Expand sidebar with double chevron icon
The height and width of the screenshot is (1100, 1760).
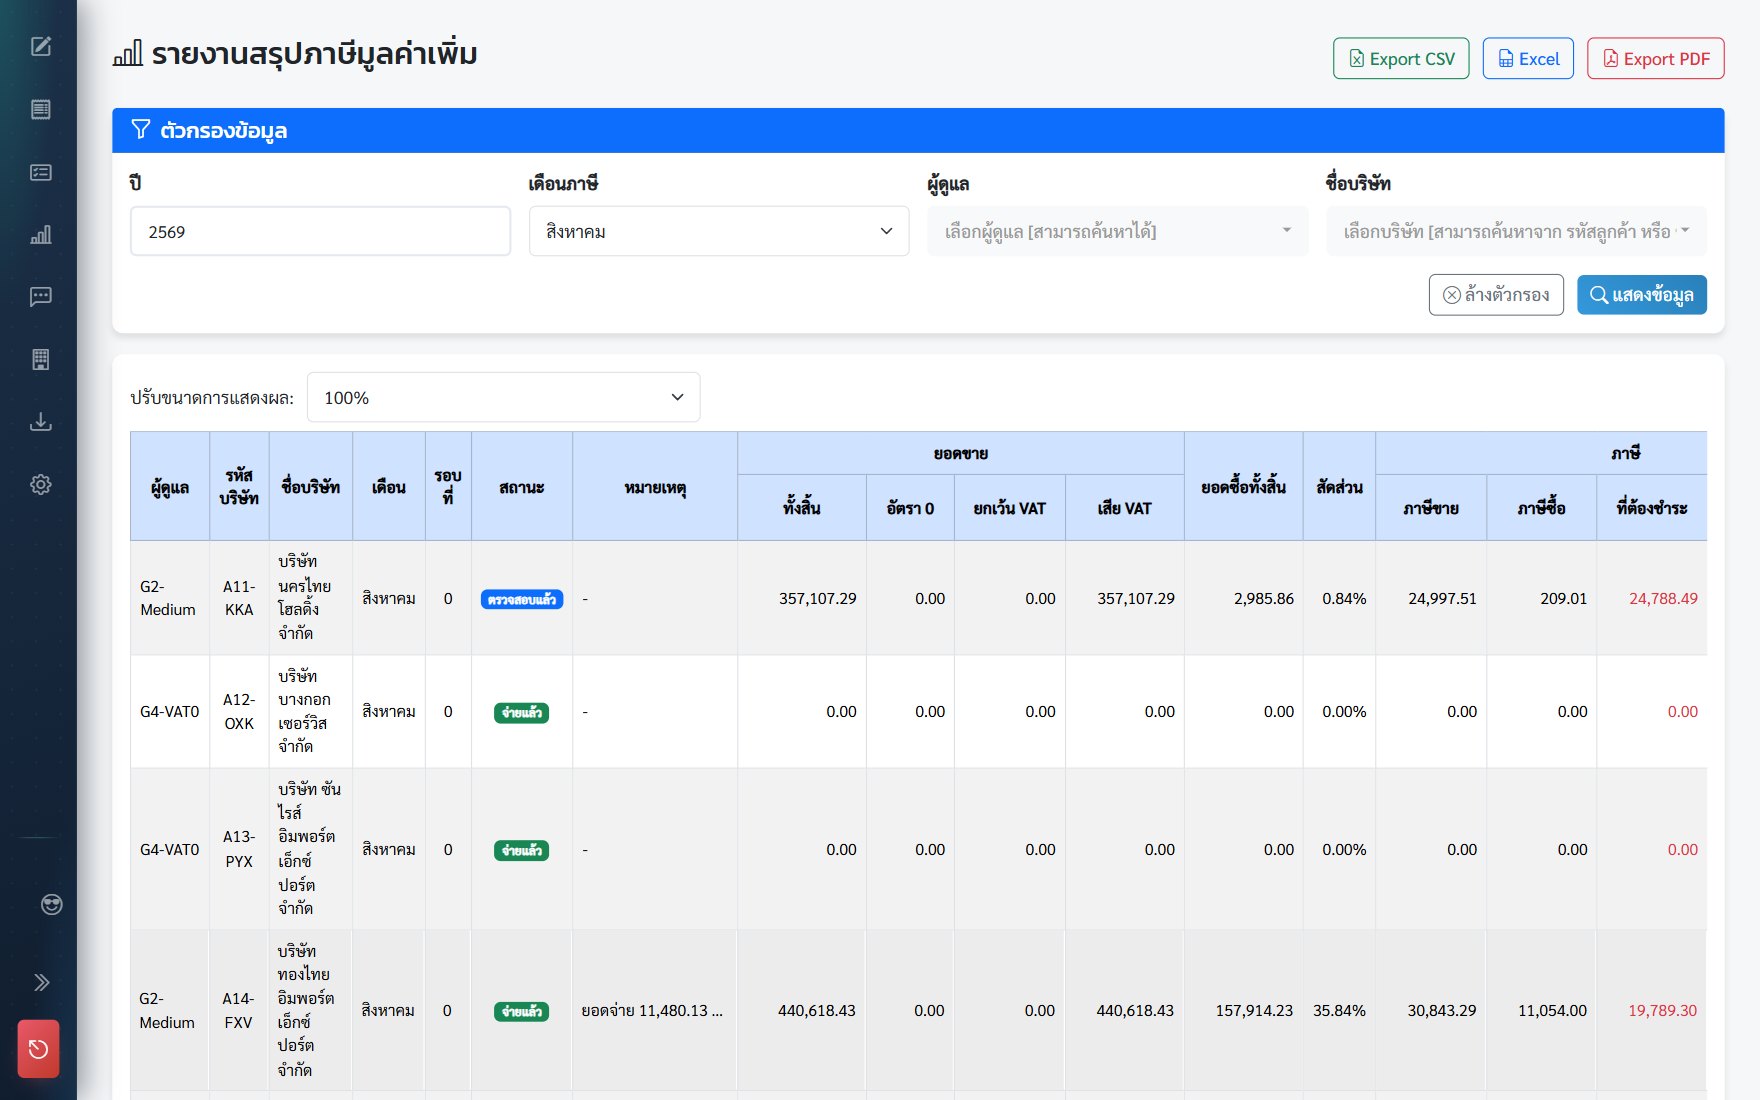coord(41,982)
